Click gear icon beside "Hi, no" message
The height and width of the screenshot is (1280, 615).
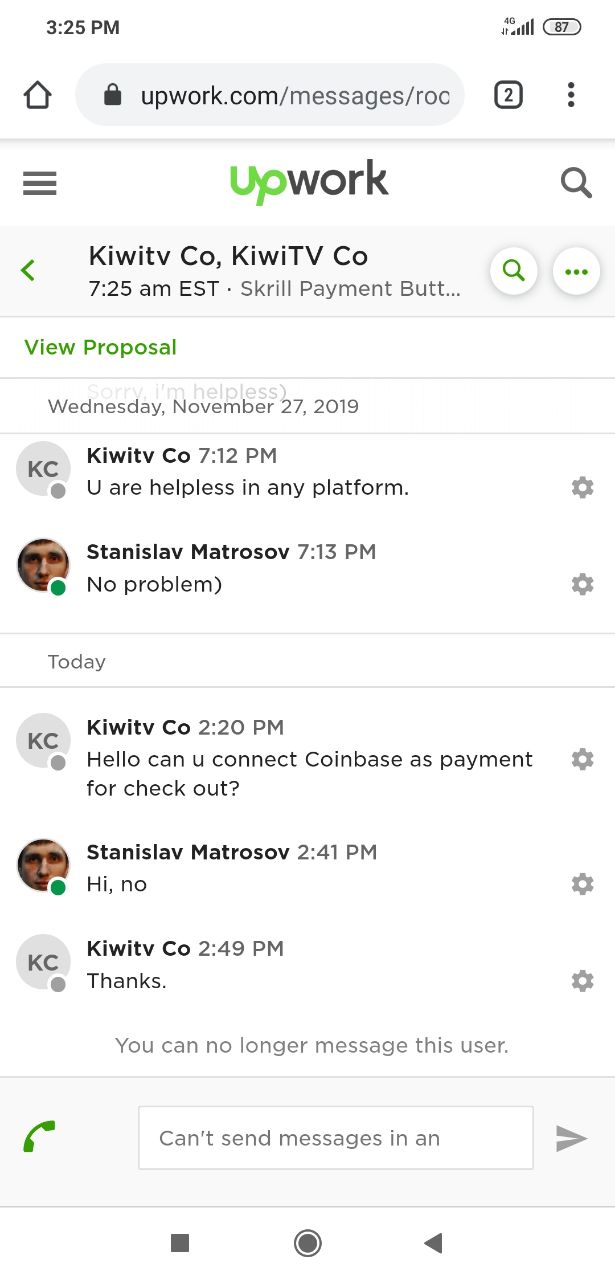pos(582,884)
